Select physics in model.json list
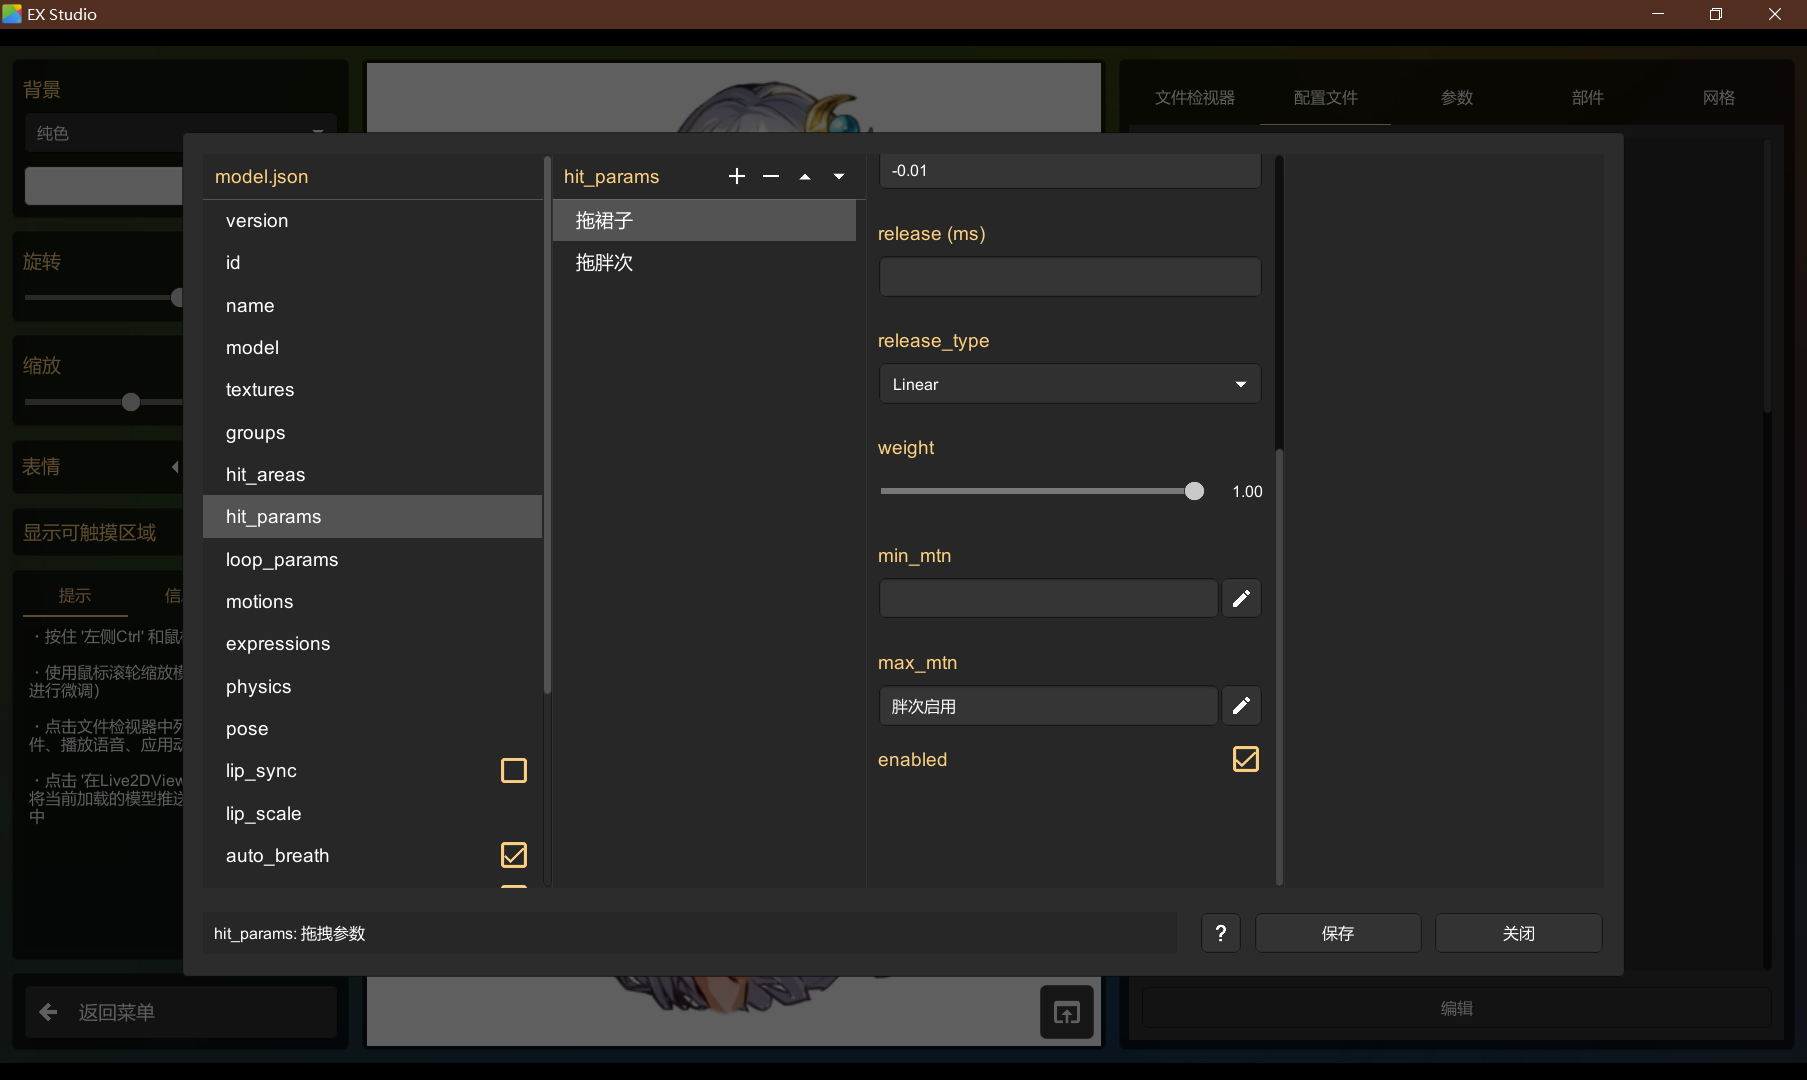Screen dimensions: 1807x1080 pos(372,686)
